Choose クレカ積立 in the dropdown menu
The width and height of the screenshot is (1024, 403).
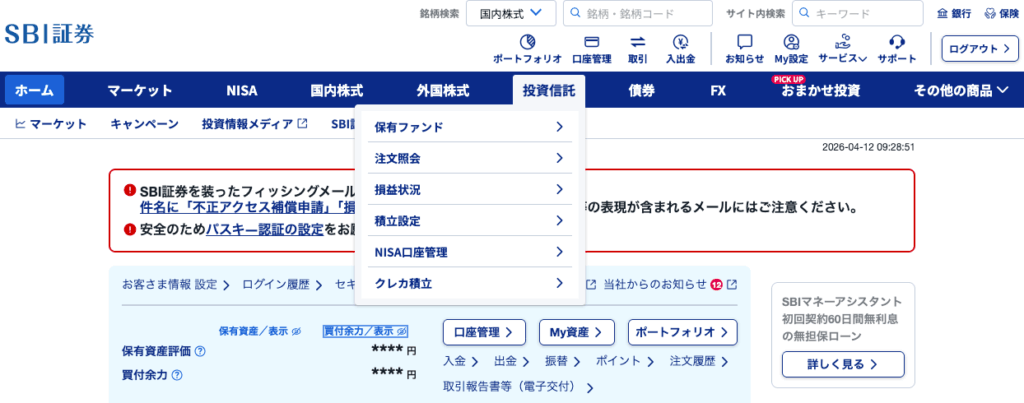pyautogui.click(x=469, y=284)
